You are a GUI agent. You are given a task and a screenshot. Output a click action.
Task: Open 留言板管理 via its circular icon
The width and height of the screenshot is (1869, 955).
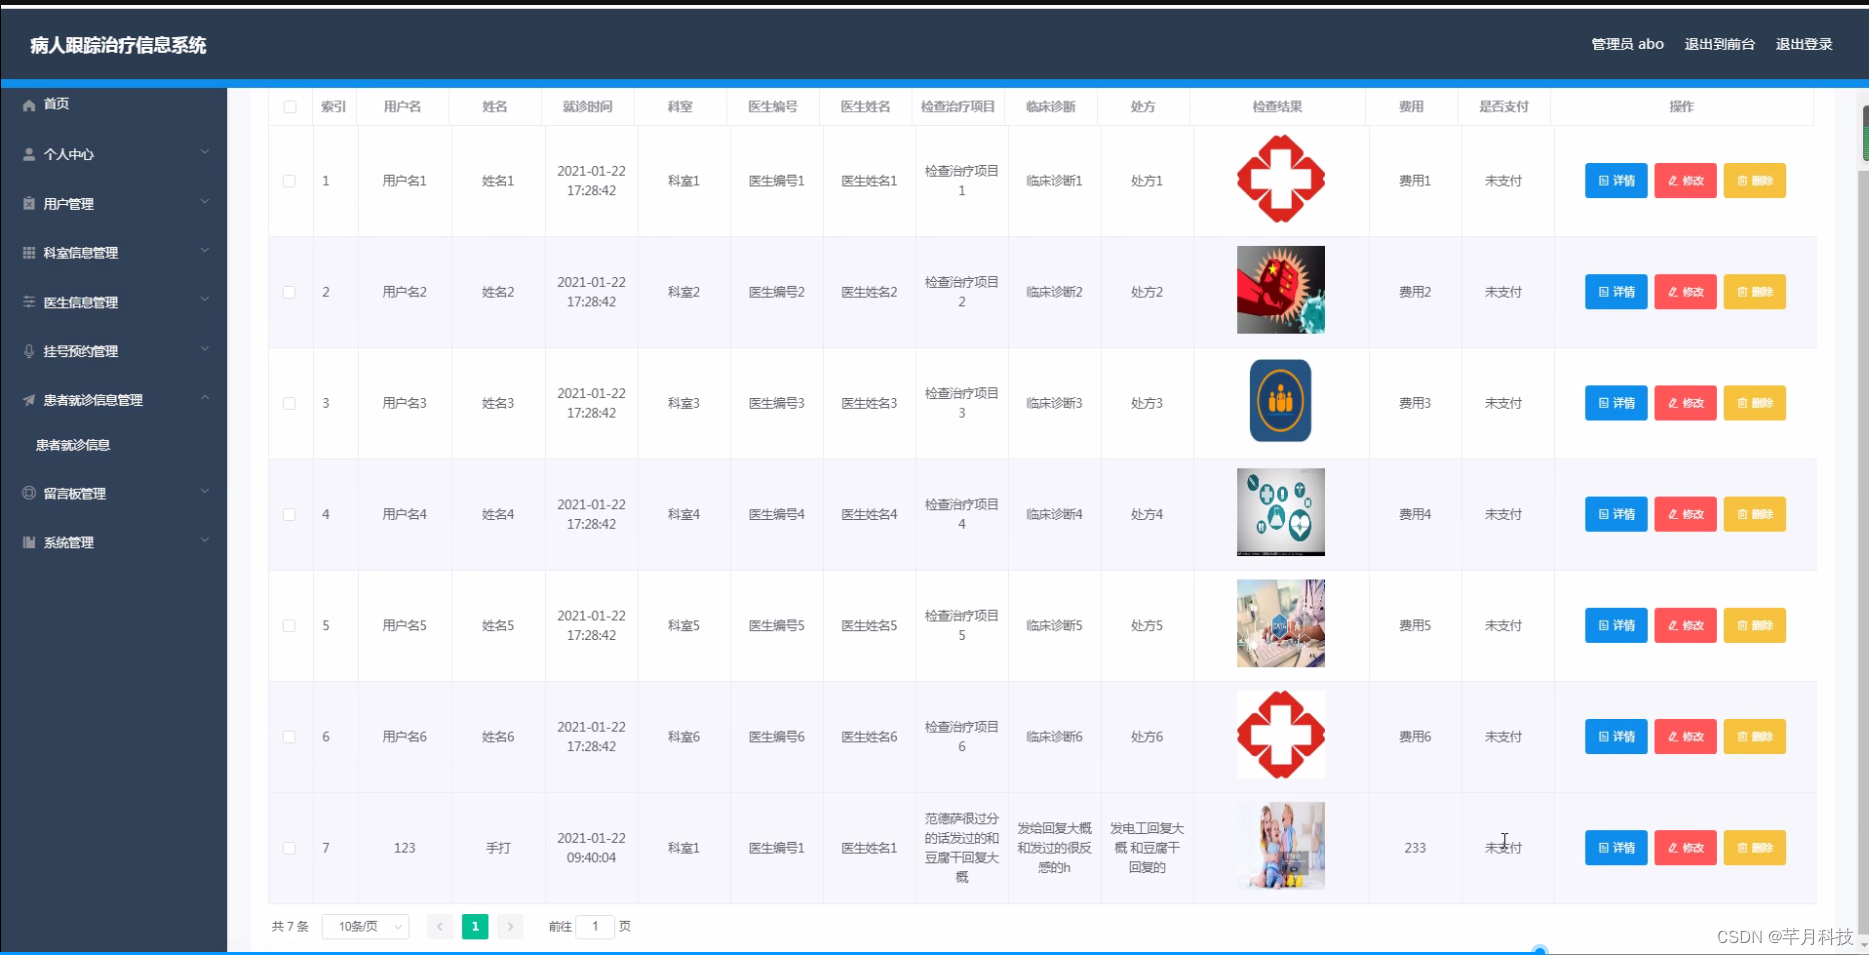click(x=28, y=492)
